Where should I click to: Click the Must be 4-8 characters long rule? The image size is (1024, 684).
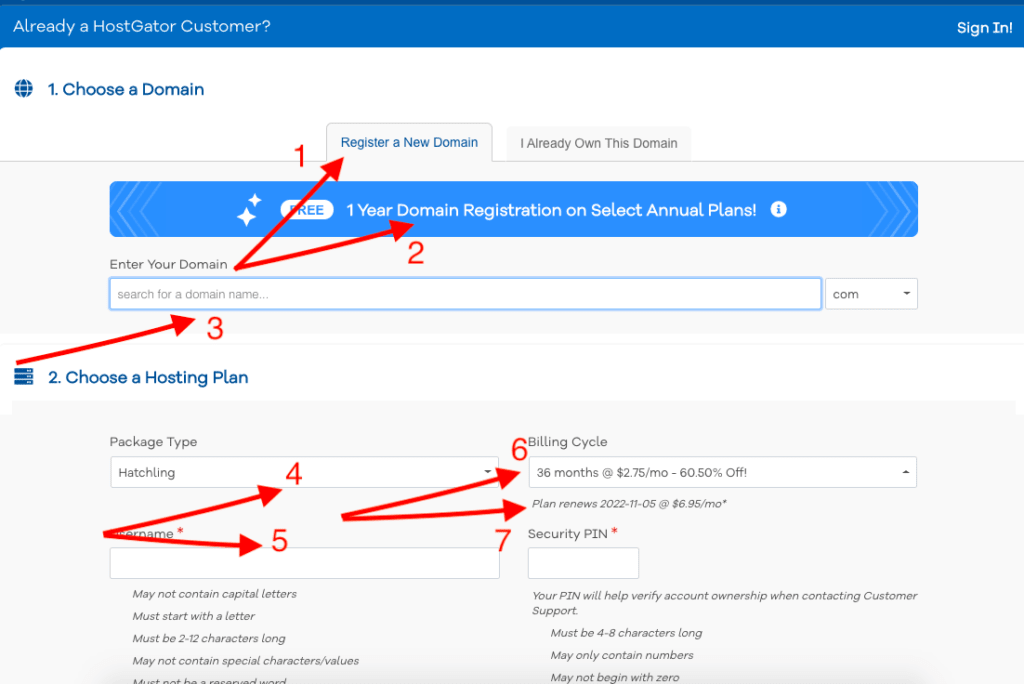[x=626, y=632]
